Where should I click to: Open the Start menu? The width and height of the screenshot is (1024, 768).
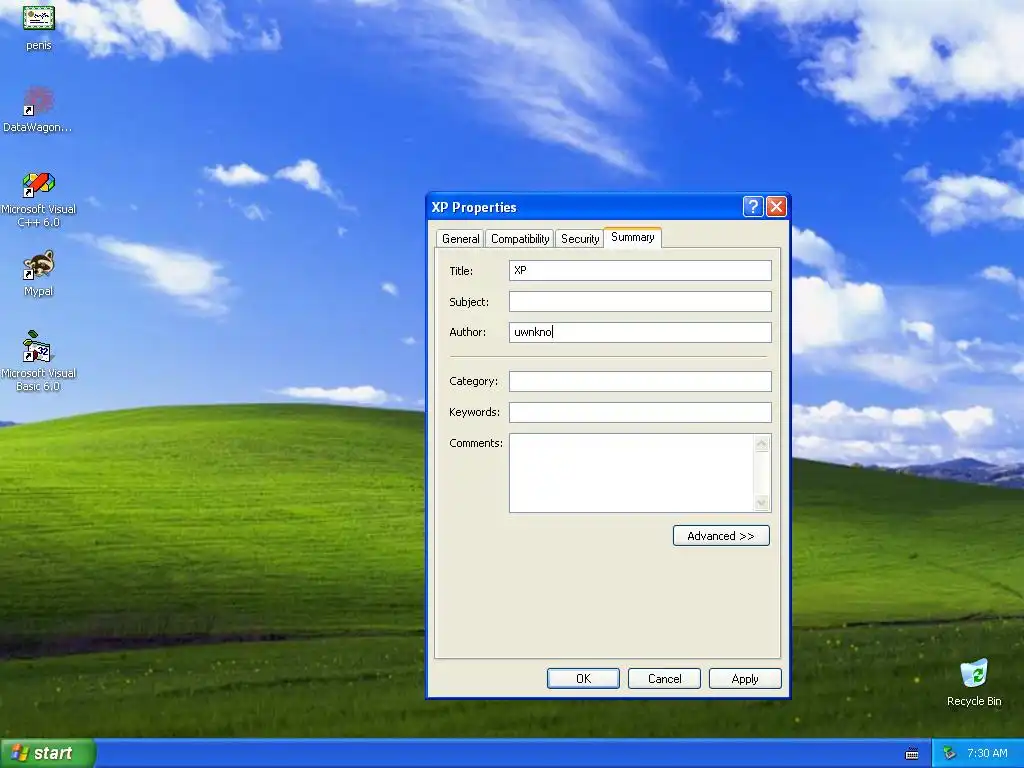coord(48,753)
